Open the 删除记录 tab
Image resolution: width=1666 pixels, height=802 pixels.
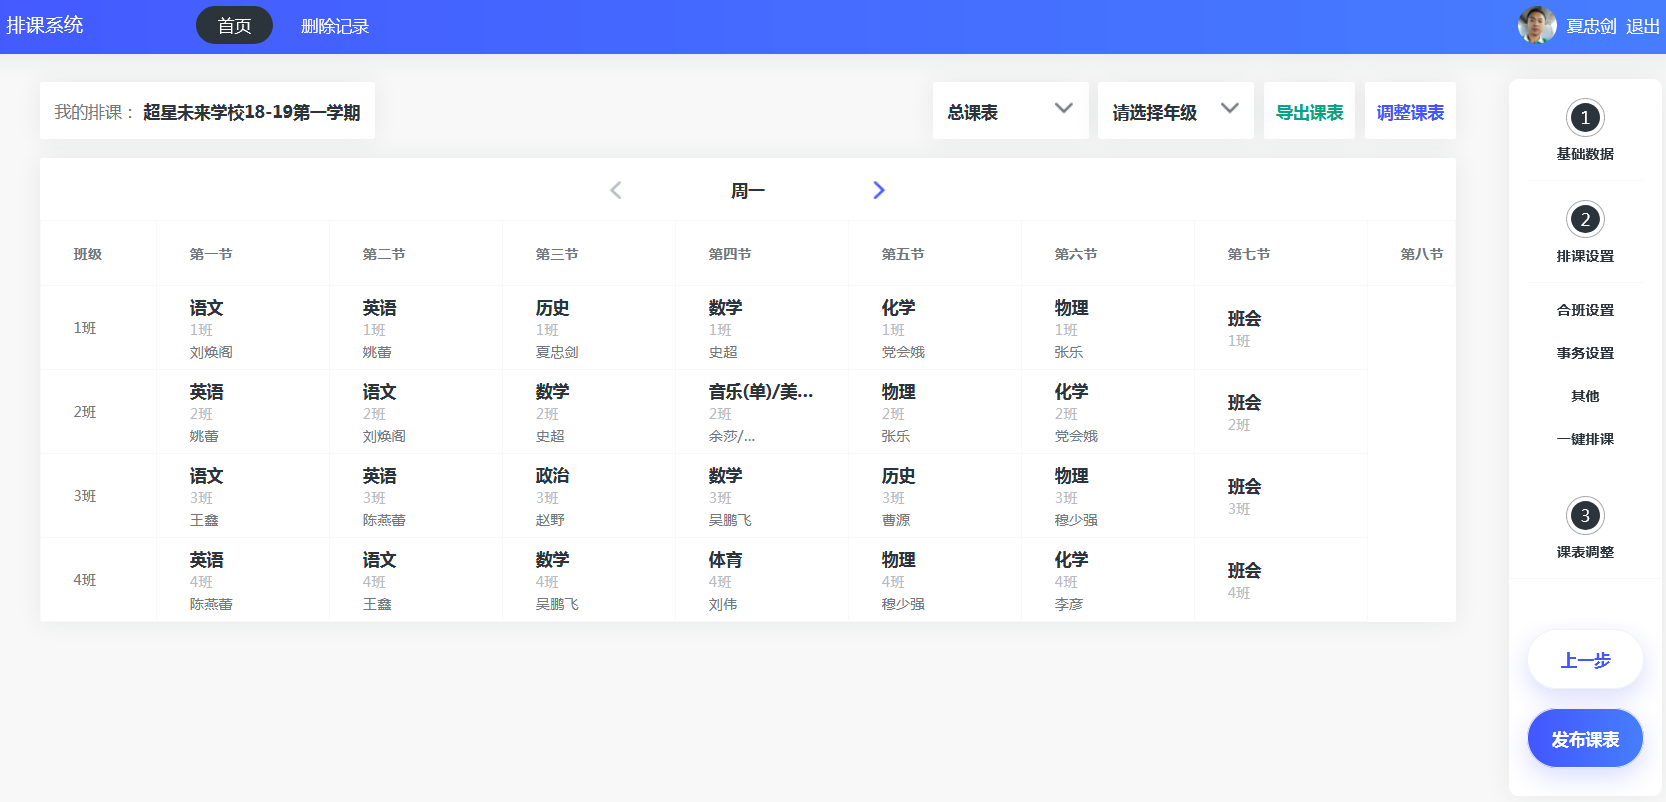tap(335, 26)
